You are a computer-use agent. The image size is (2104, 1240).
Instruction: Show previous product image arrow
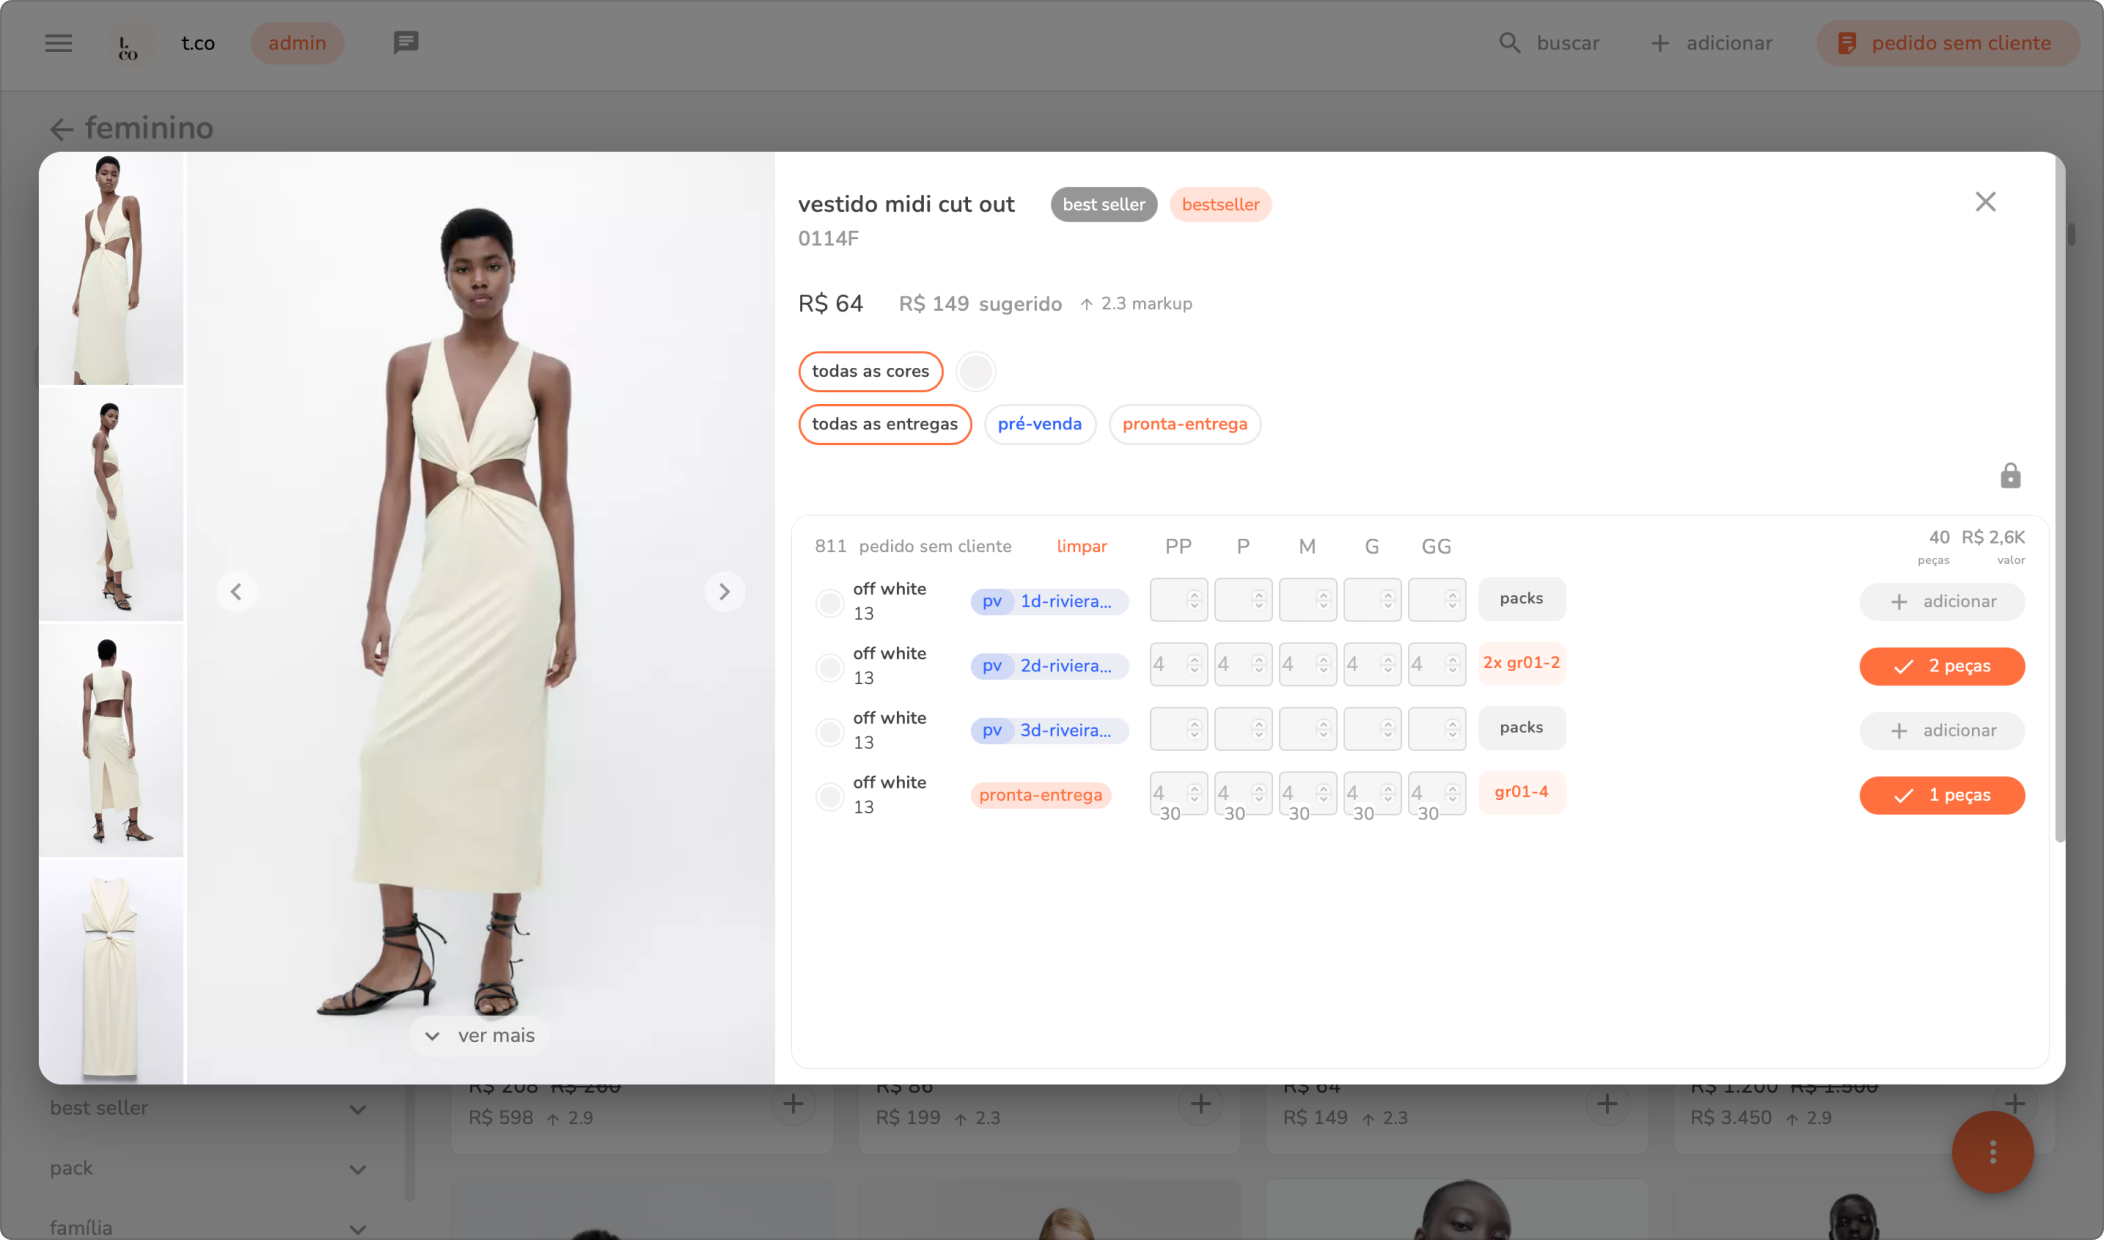tap(236, 592)
